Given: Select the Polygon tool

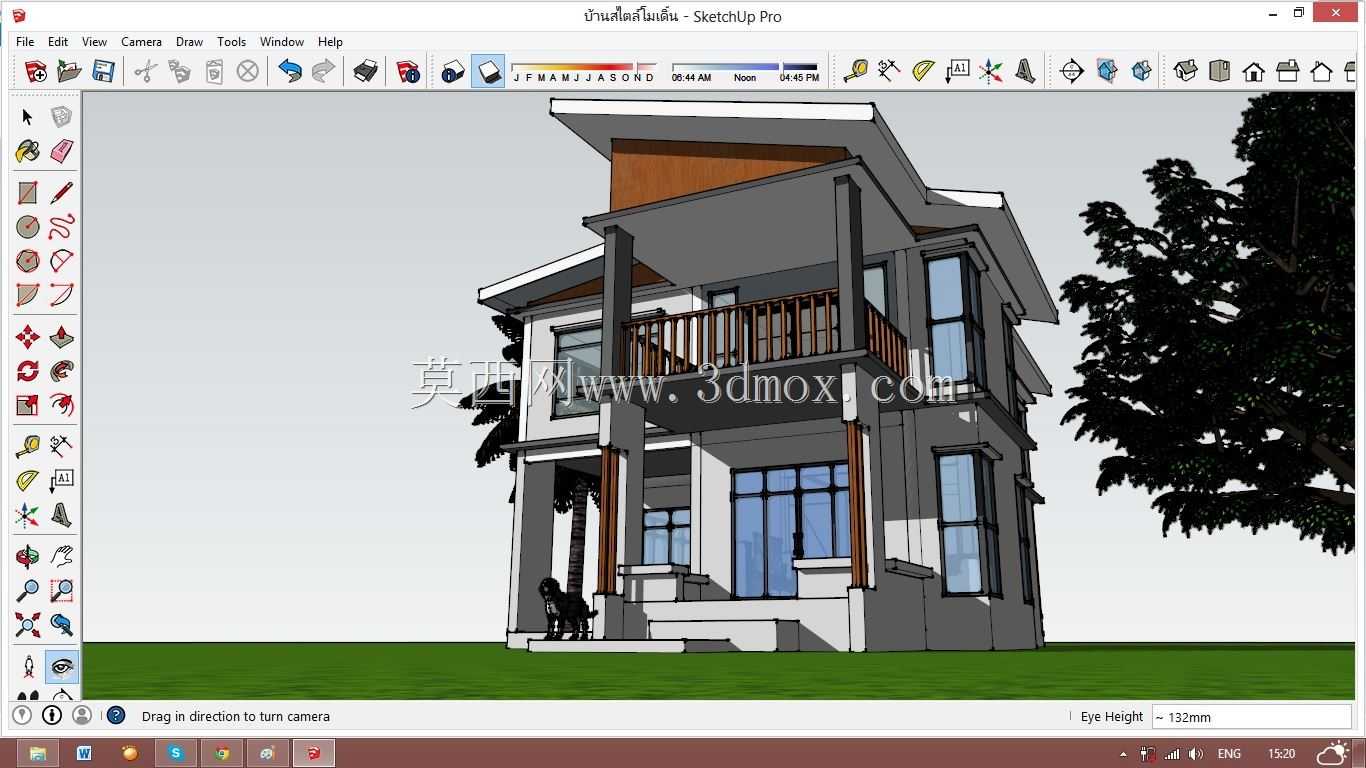Looking at the screenshot, I should 27,261.
